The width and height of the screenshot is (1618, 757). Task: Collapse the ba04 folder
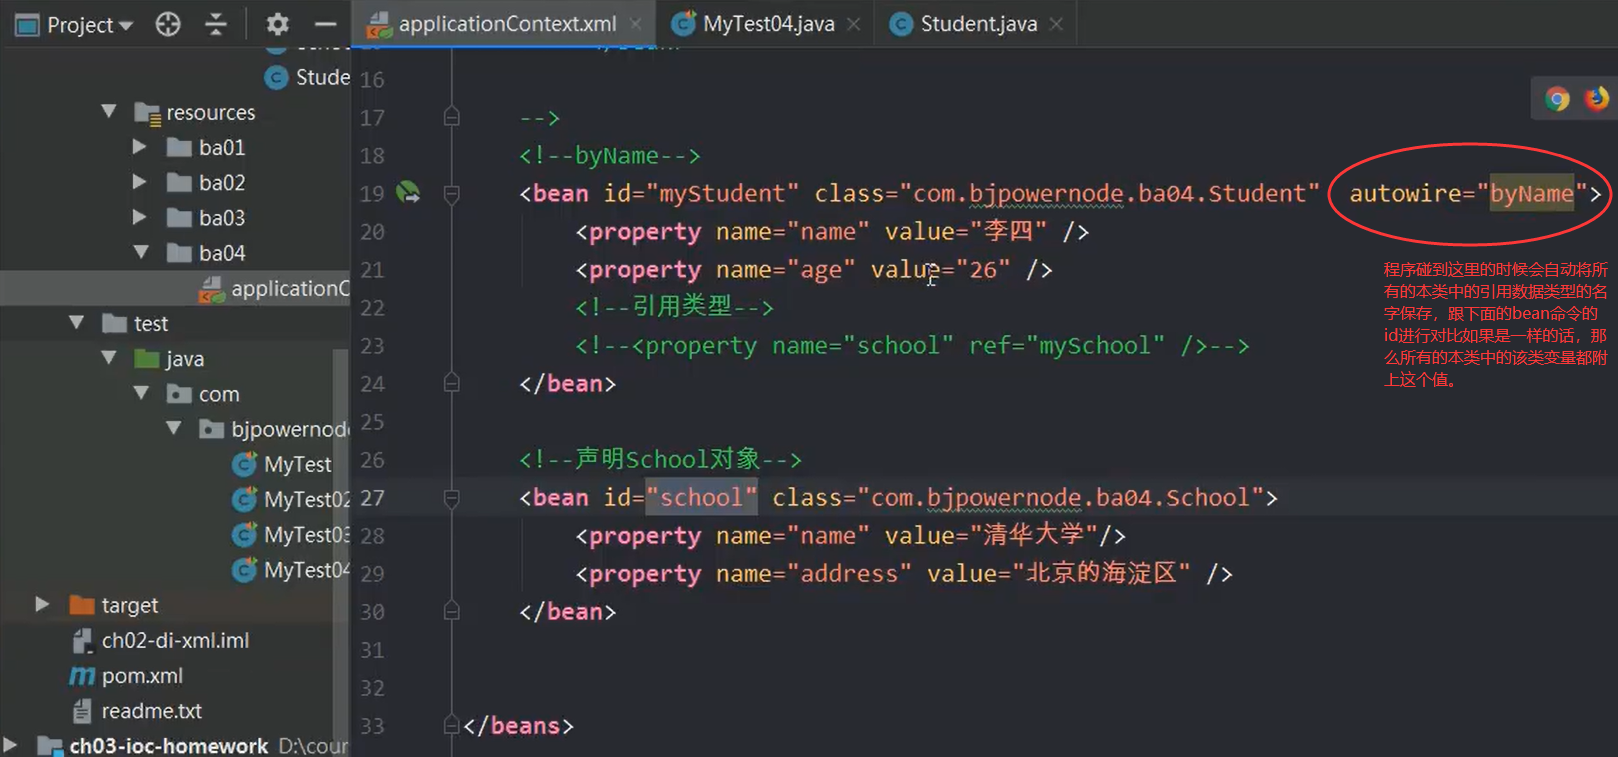[141, 252]
